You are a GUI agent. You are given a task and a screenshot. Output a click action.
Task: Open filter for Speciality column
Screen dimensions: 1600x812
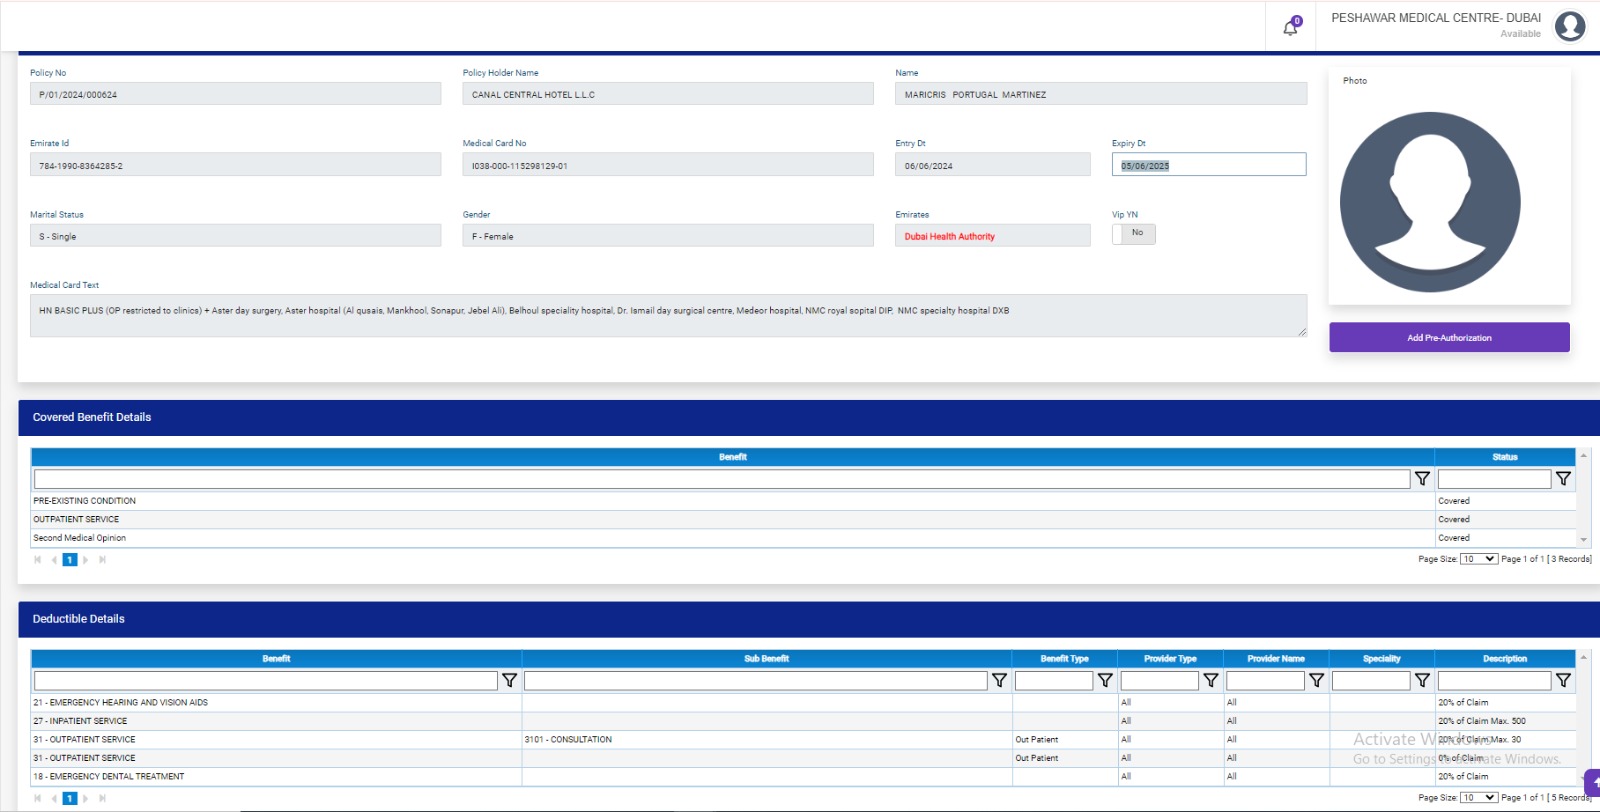[x=1422, y=681]
